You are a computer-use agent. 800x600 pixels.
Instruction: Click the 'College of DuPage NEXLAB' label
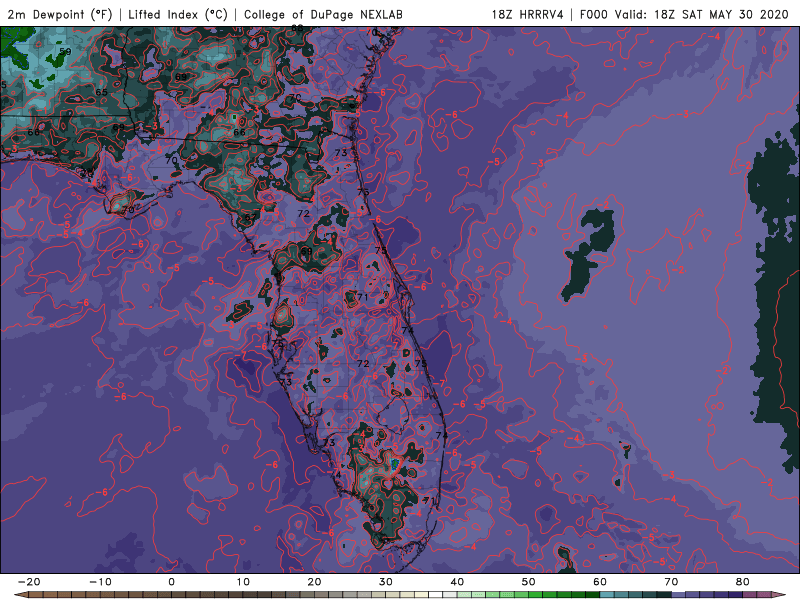click(x=323, y=14)
